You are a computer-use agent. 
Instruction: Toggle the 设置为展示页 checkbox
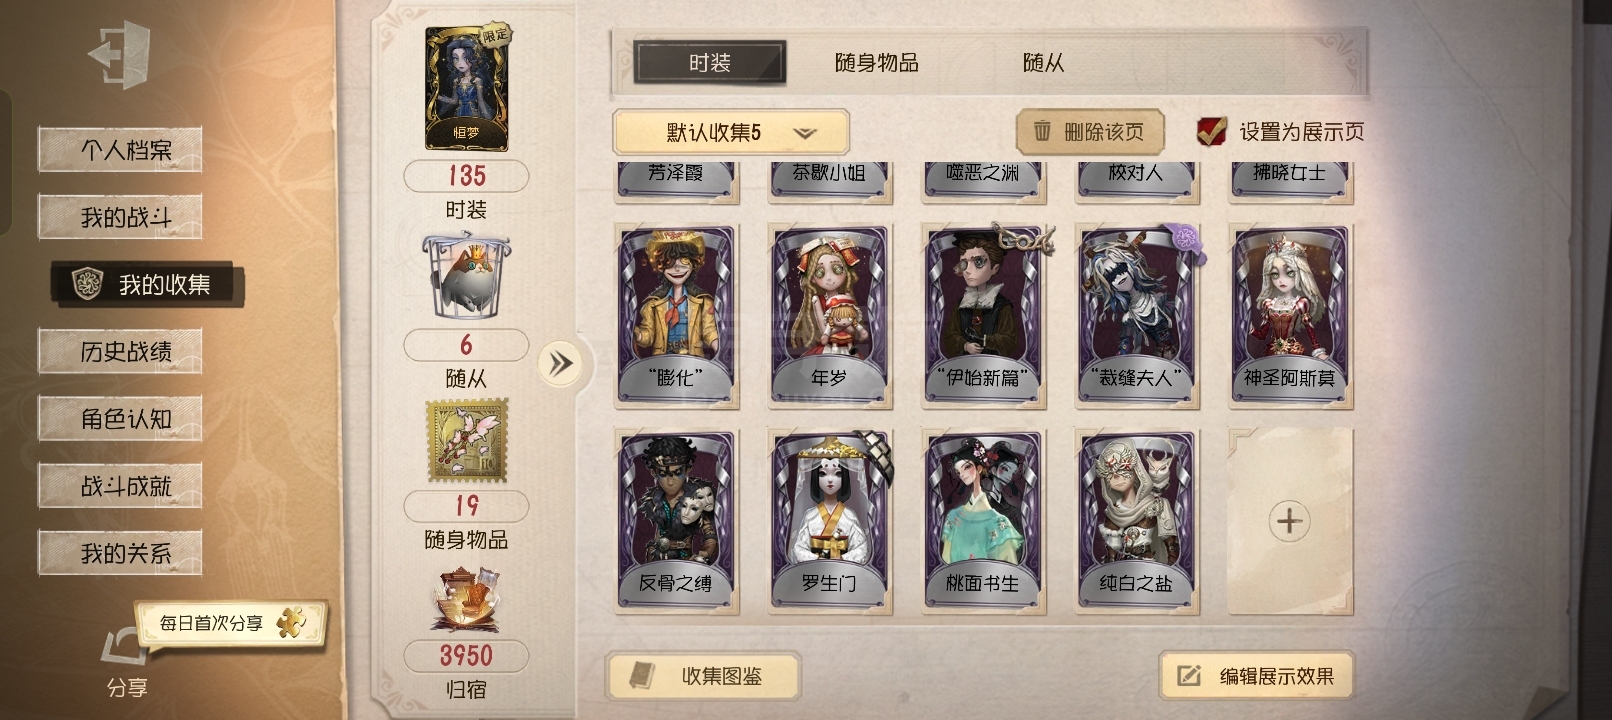click(1211, 131)
